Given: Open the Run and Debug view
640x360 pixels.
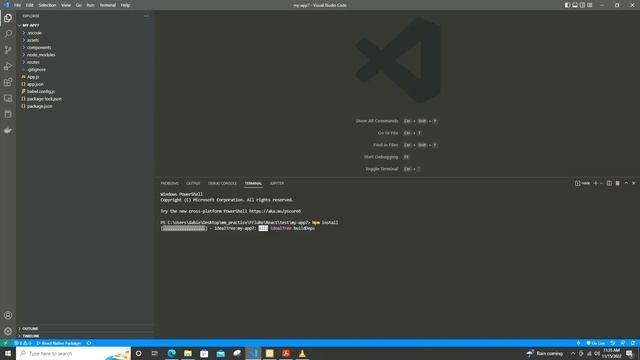Looking at the screenshot, I should pos(8,66).
